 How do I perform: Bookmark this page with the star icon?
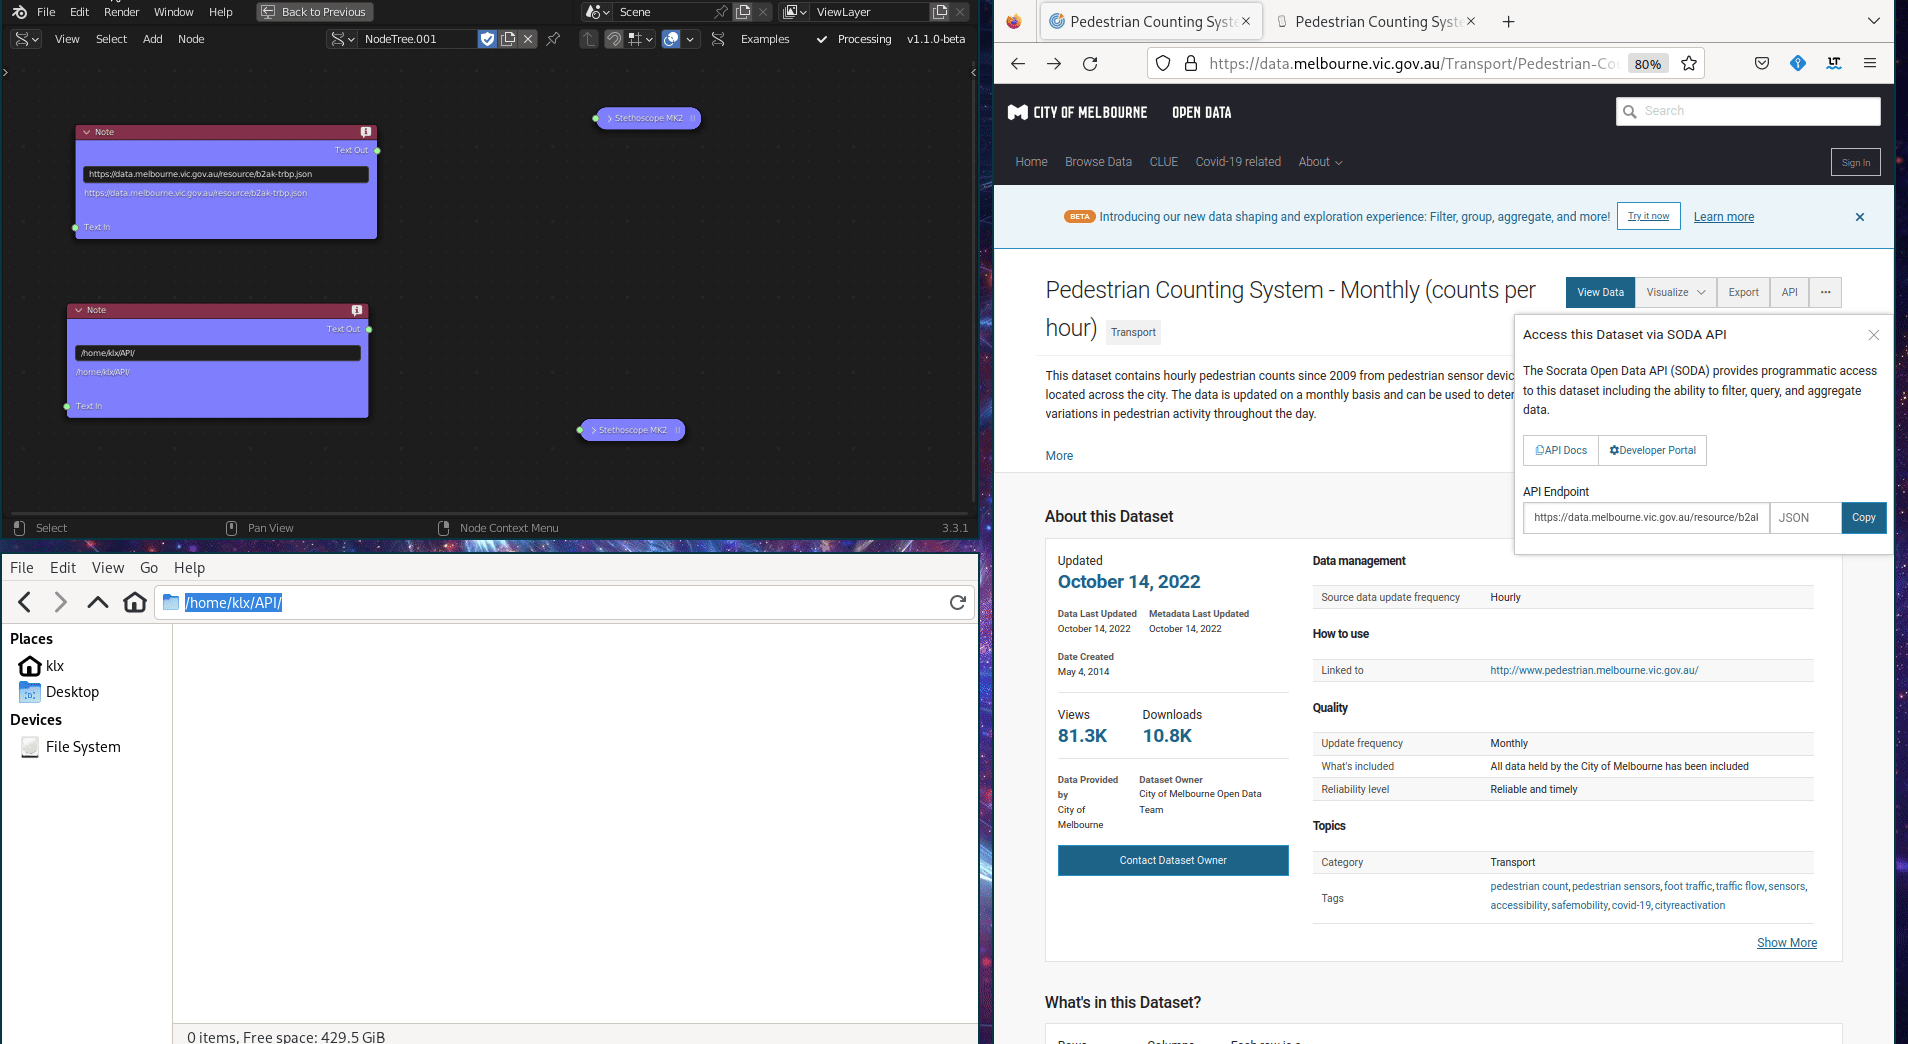[x=1689, y=63]
